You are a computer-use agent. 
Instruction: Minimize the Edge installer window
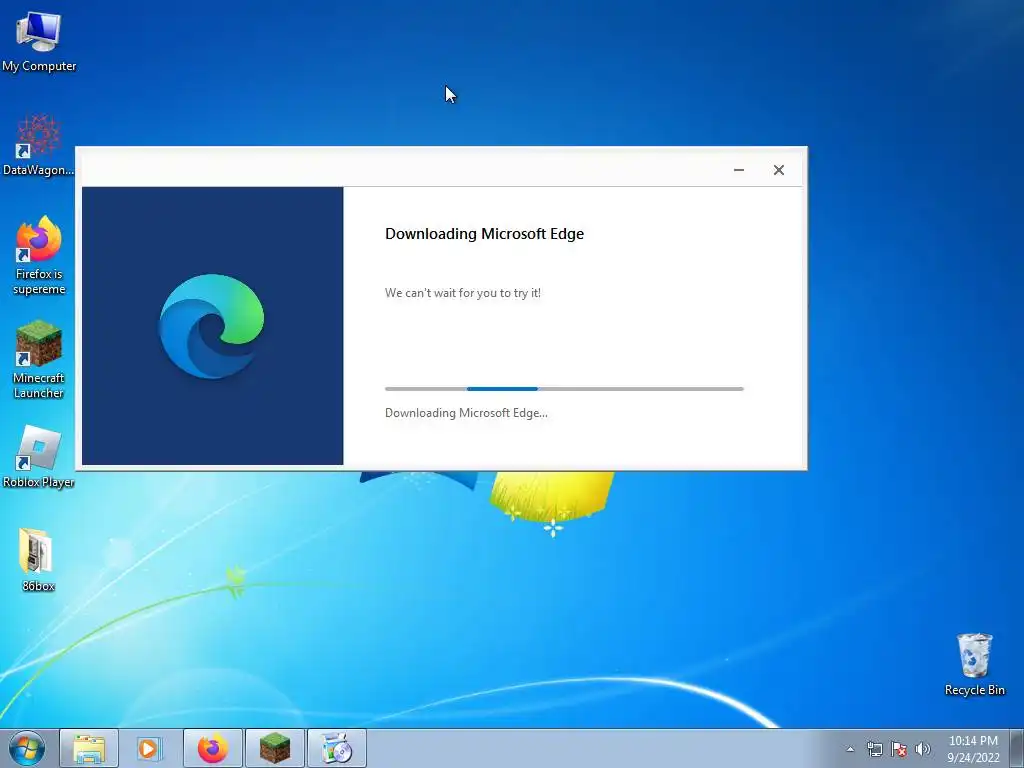[739, 170]
